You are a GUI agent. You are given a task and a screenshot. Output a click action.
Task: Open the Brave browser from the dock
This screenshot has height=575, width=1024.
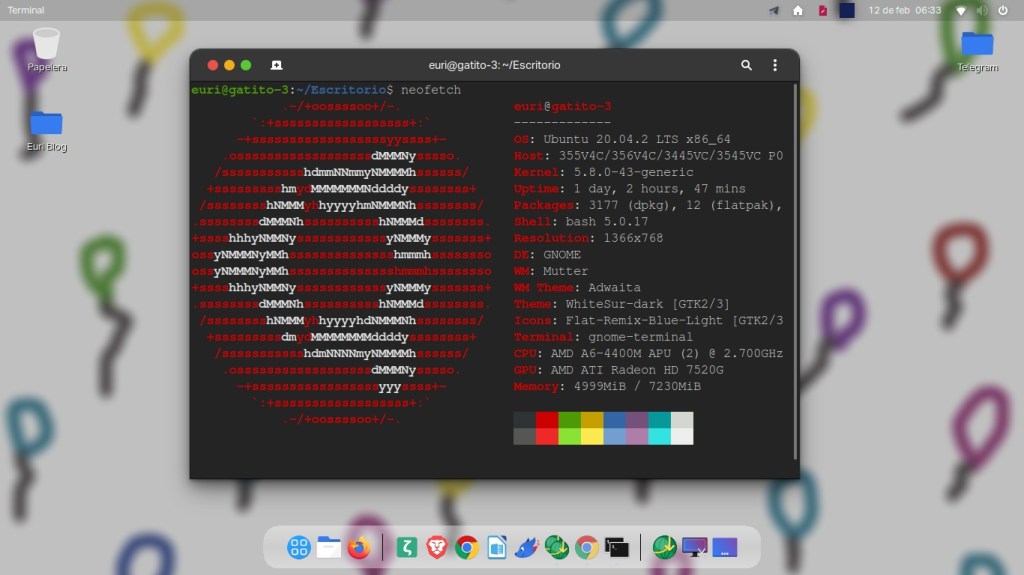click(x=437, y=547)
